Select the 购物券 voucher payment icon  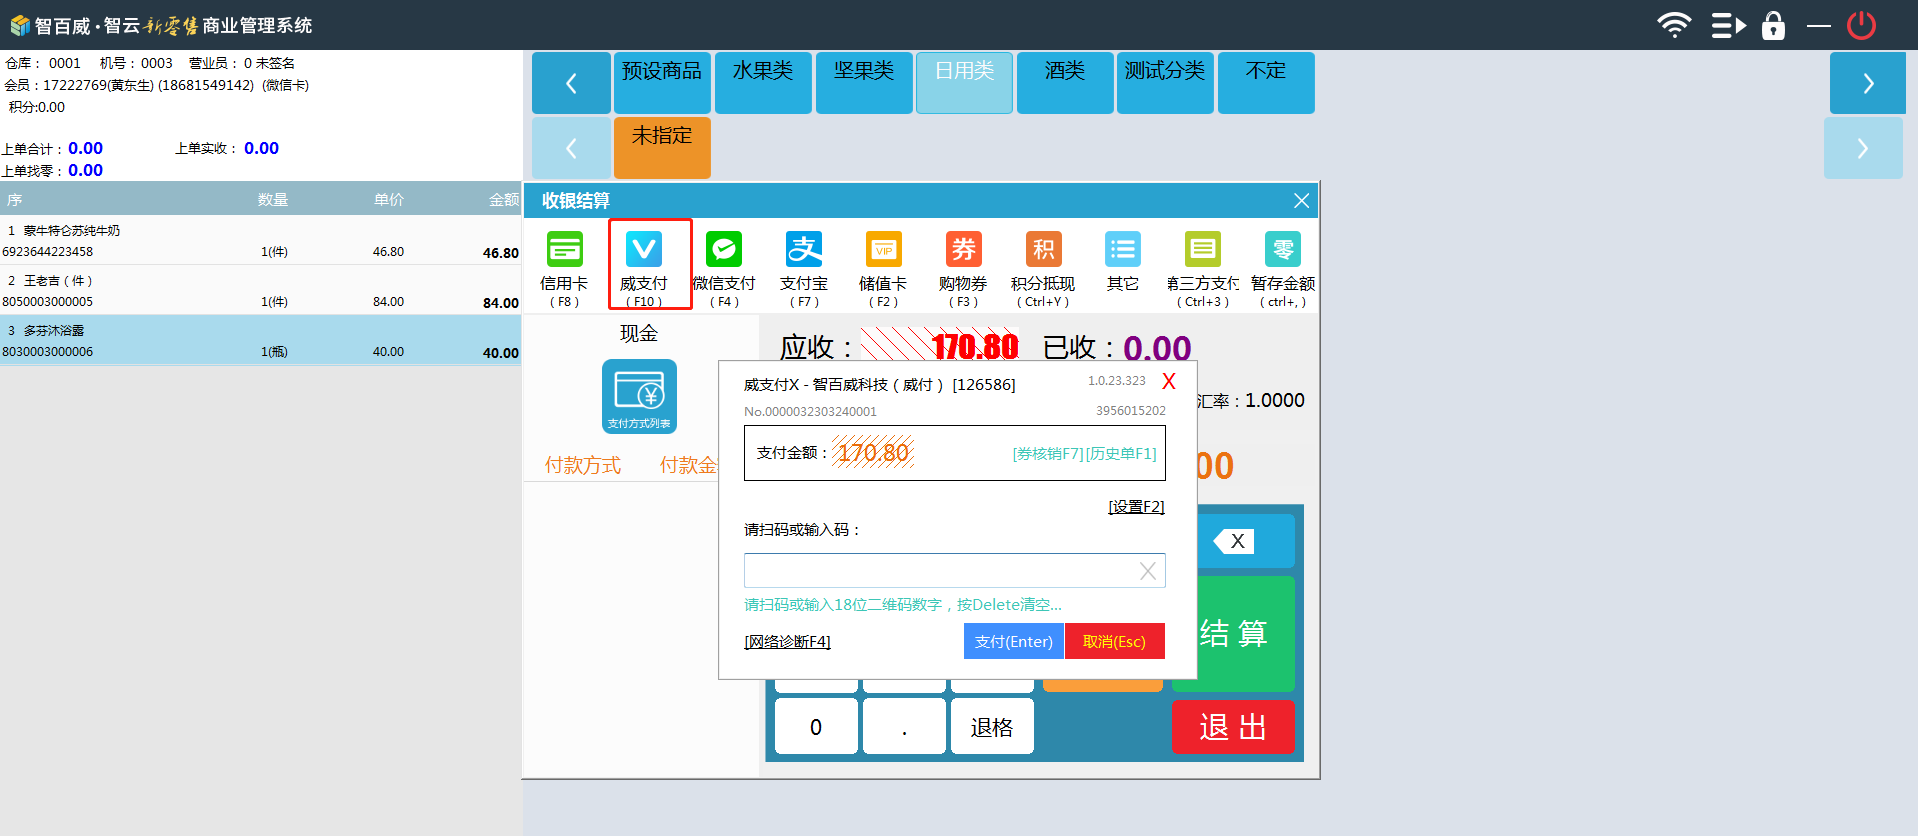click(x=963, y=250)
